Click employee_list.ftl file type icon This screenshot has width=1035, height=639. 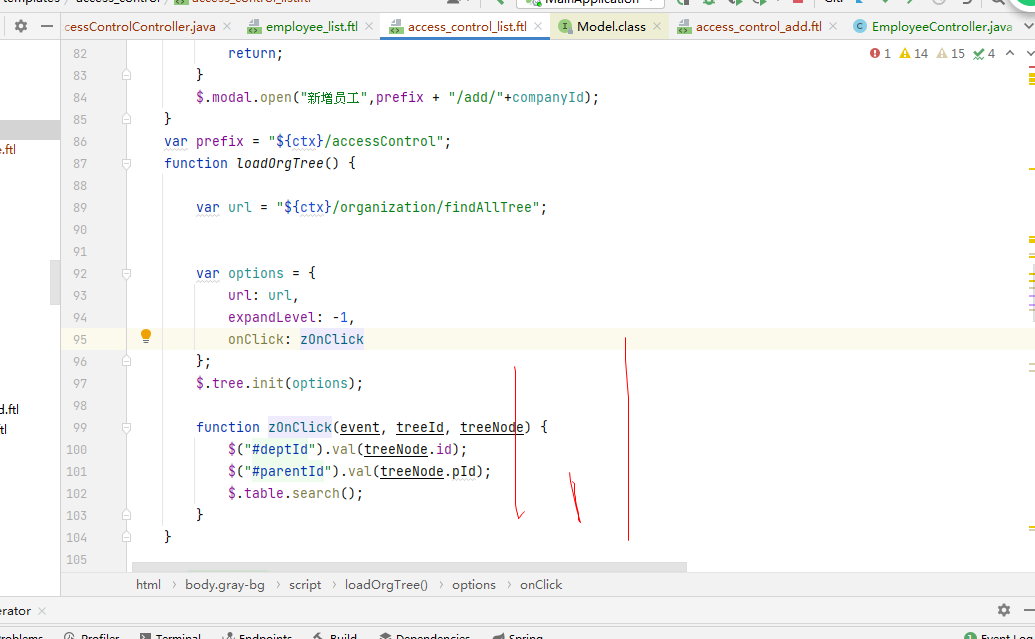(253, 27)
